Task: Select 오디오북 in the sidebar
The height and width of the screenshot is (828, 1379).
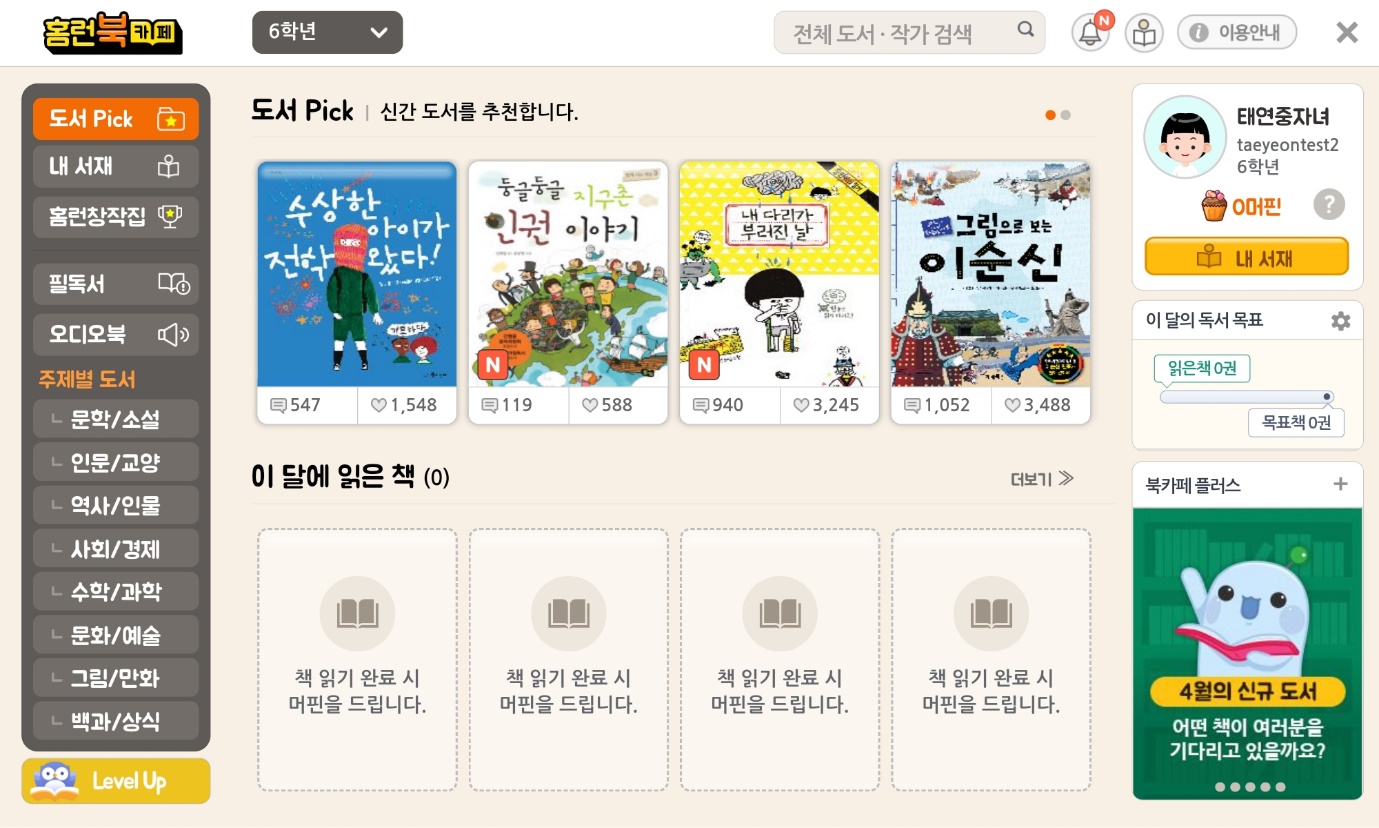Action: pyautogui.click(x=115, y=334)
